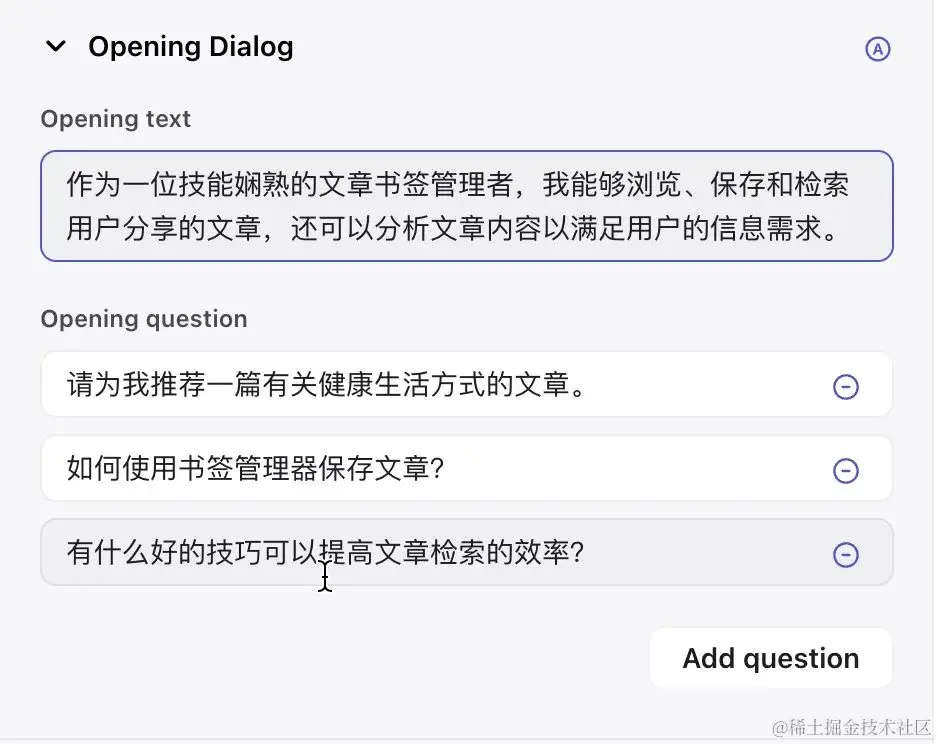
Task: Click the auto-fill icon opposite the Opening Dialog title
Action: 877,48
